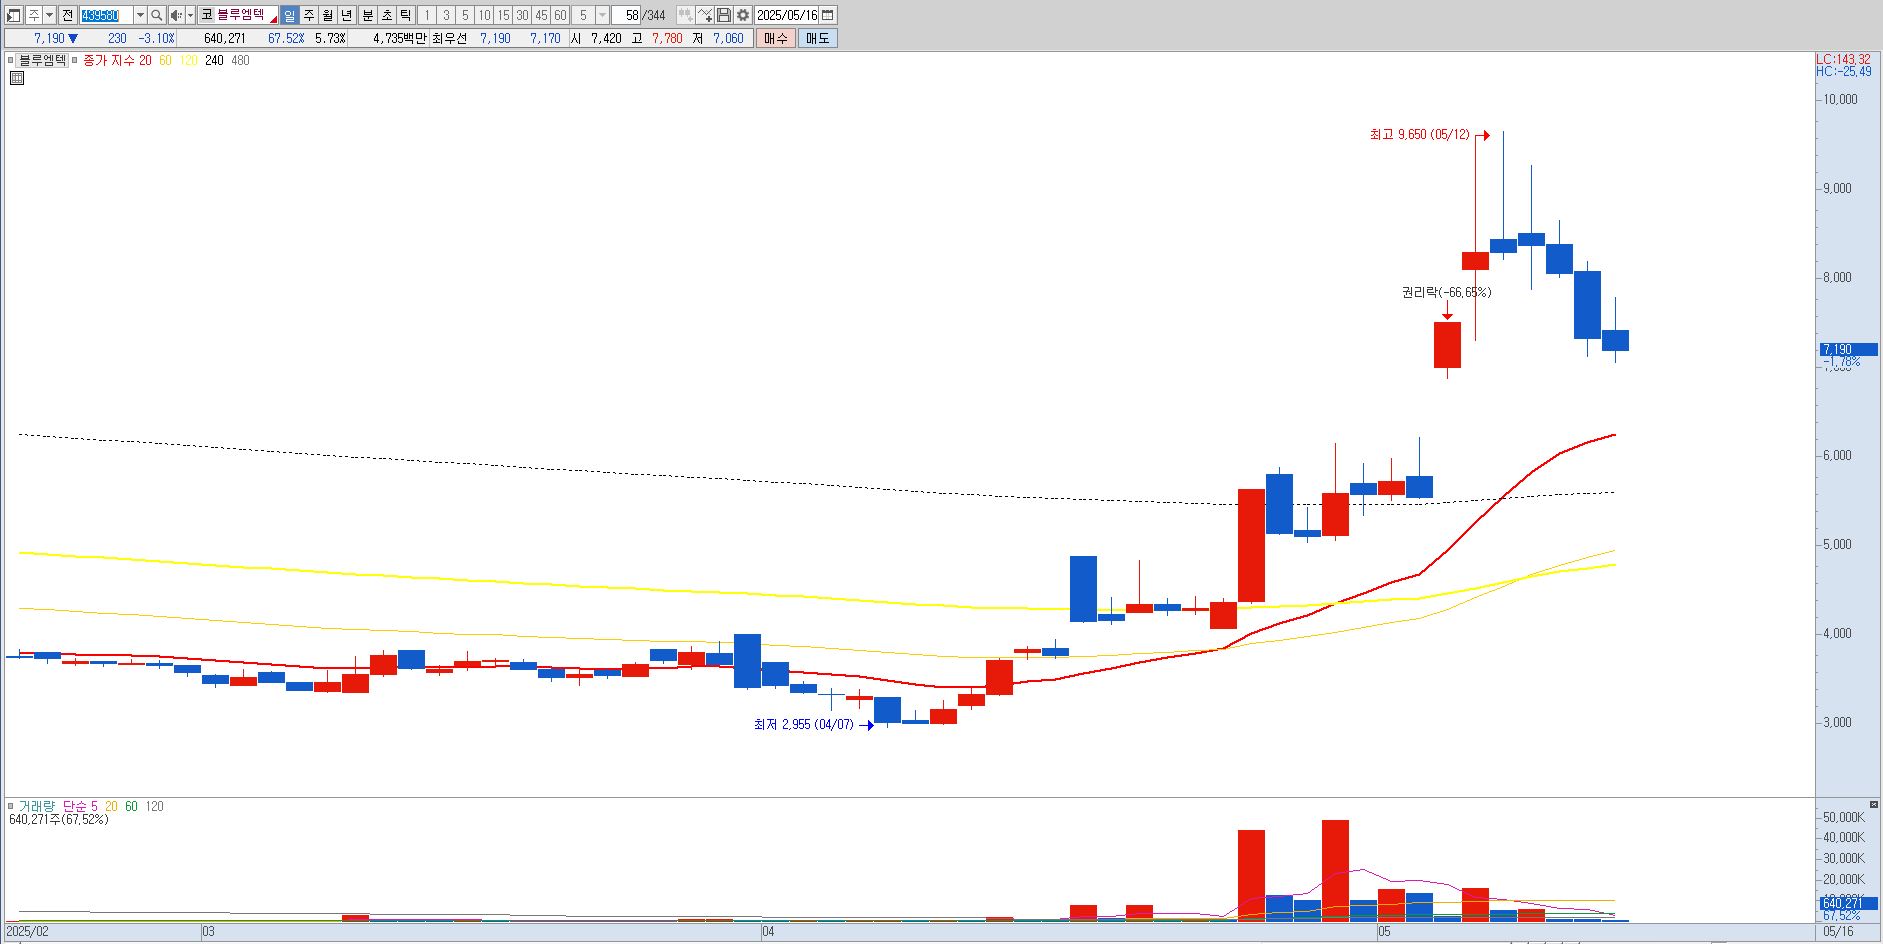This screenshot has height=944, width=1883.
Task: Click the candle-add icon left of the indicator icon
Action: point(686,15)
